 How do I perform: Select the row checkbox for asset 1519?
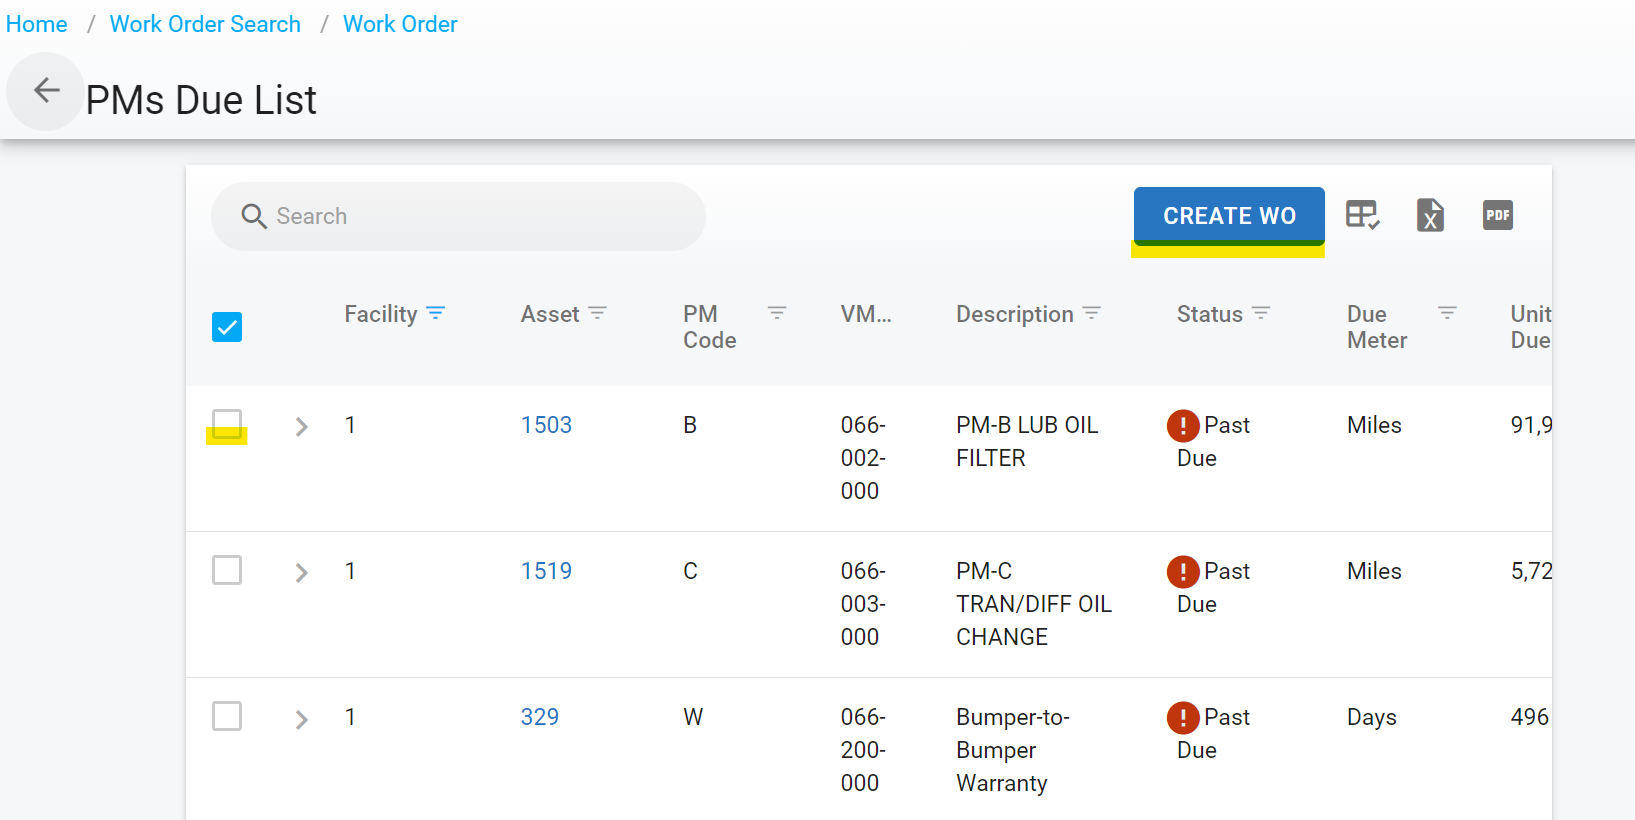[x=227, y=570]
